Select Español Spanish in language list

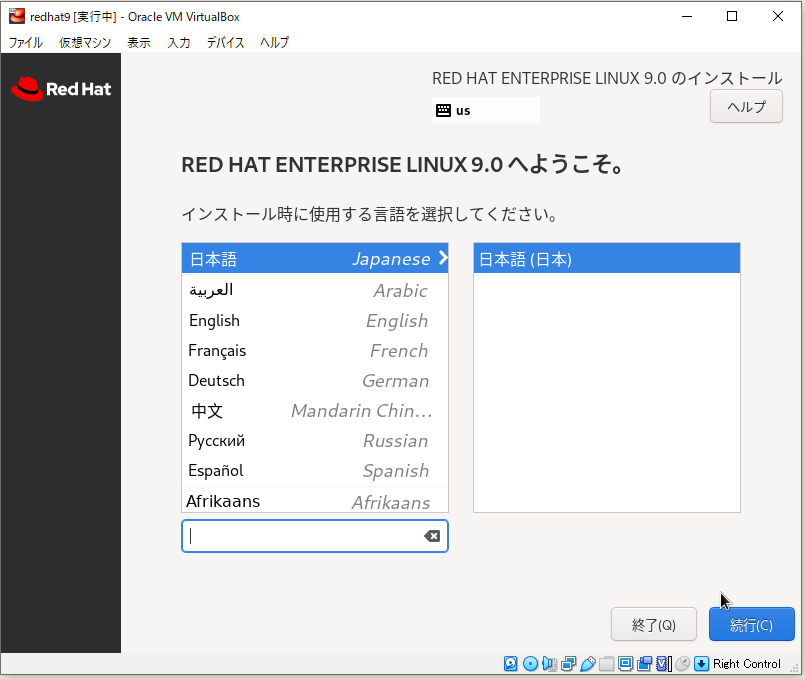click(315, 471)
